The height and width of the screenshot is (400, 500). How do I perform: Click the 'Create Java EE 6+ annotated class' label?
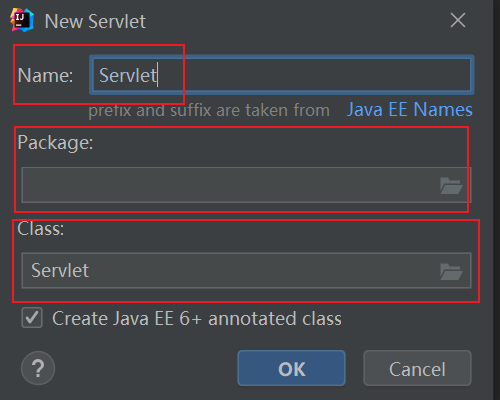tap(197, 318)
